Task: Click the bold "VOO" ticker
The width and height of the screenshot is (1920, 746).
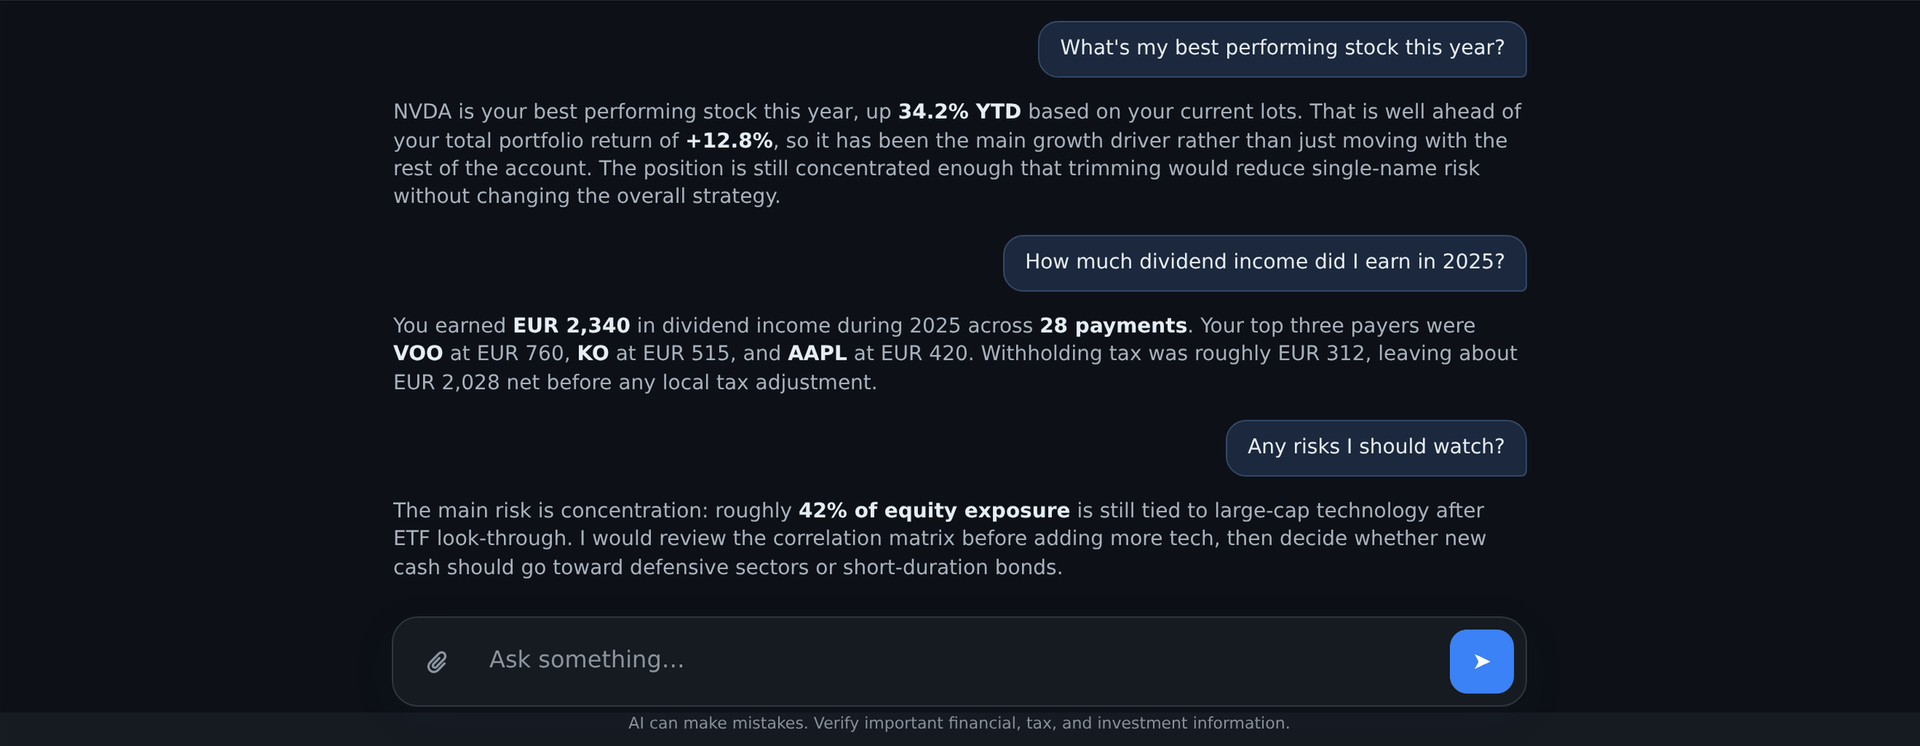Action: (418, 354)
